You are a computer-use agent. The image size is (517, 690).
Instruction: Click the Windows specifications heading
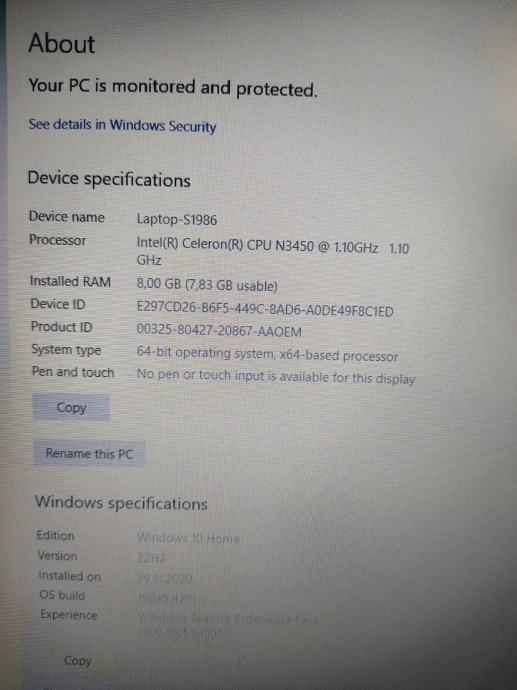[121, 503]
